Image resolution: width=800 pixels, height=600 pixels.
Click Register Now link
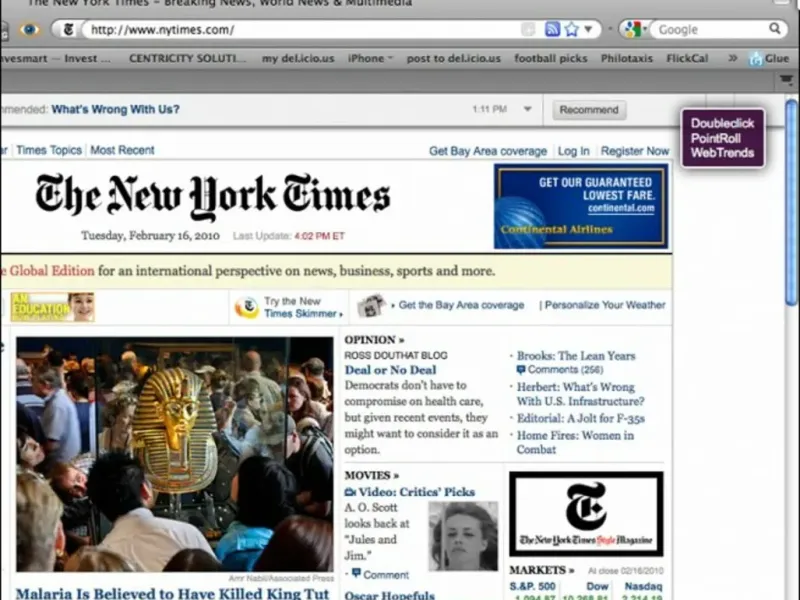point(635,151)
